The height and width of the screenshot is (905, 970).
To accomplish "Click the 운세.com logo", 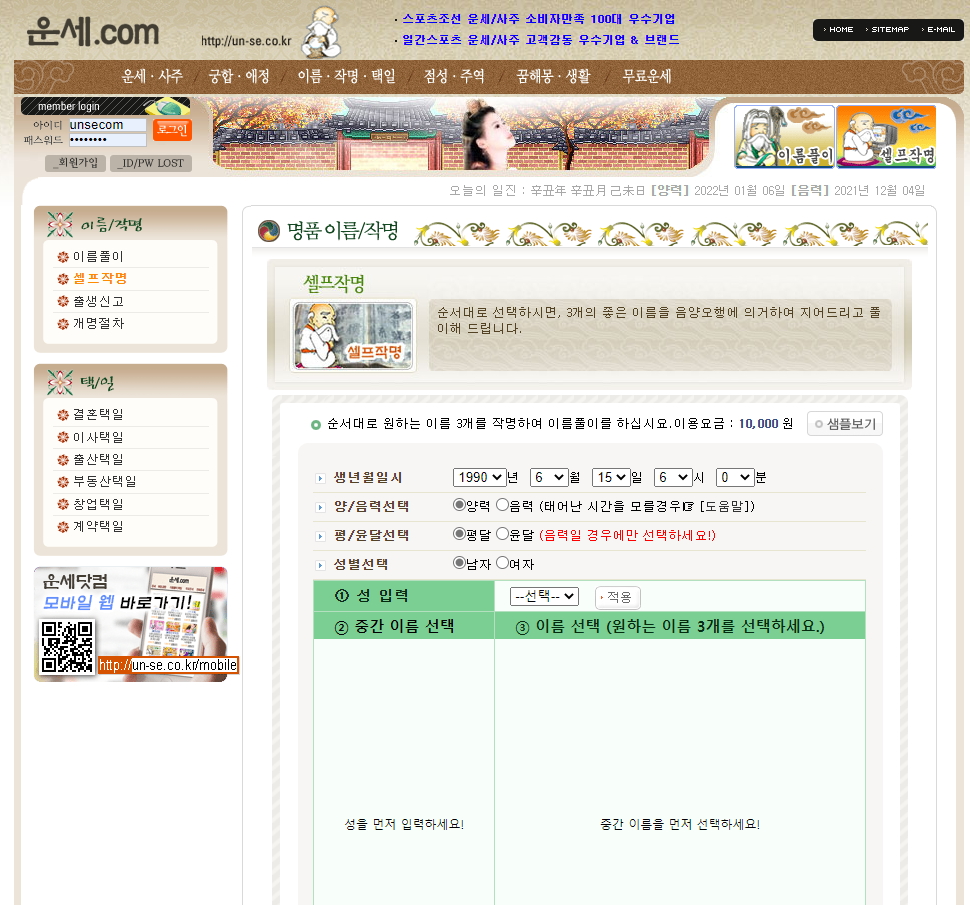I will click(92, 32).
